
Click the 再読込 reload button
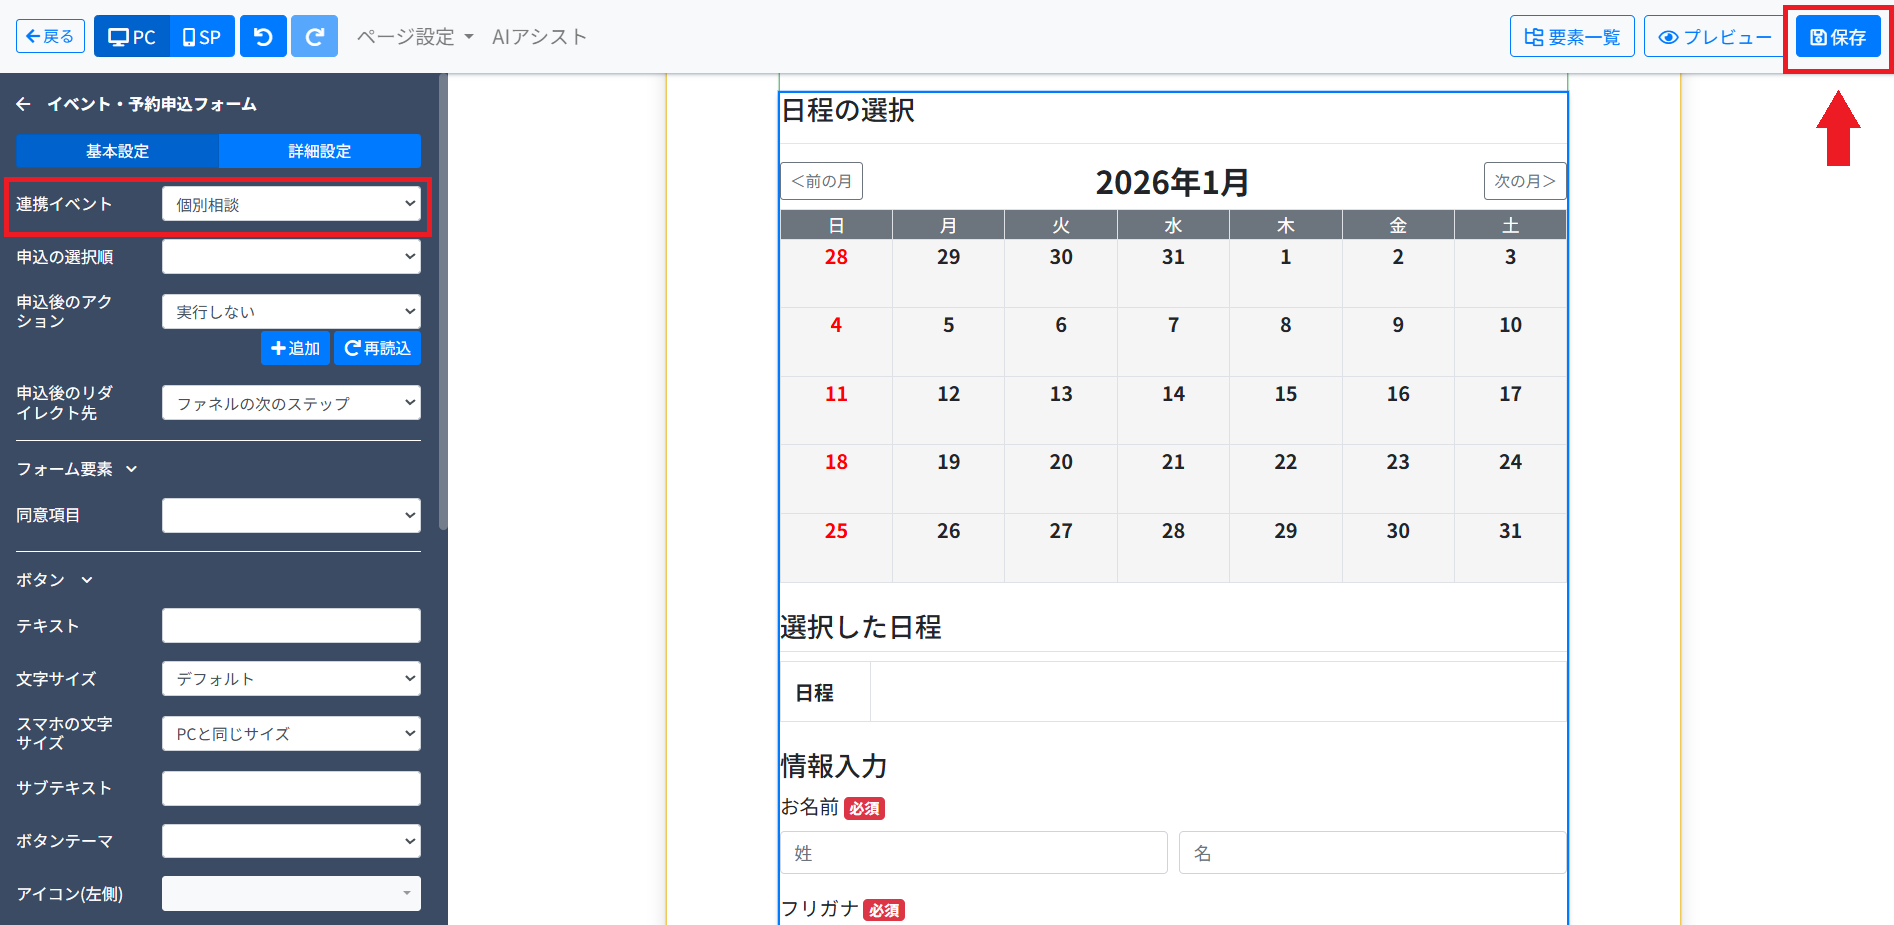coord(377,348)
